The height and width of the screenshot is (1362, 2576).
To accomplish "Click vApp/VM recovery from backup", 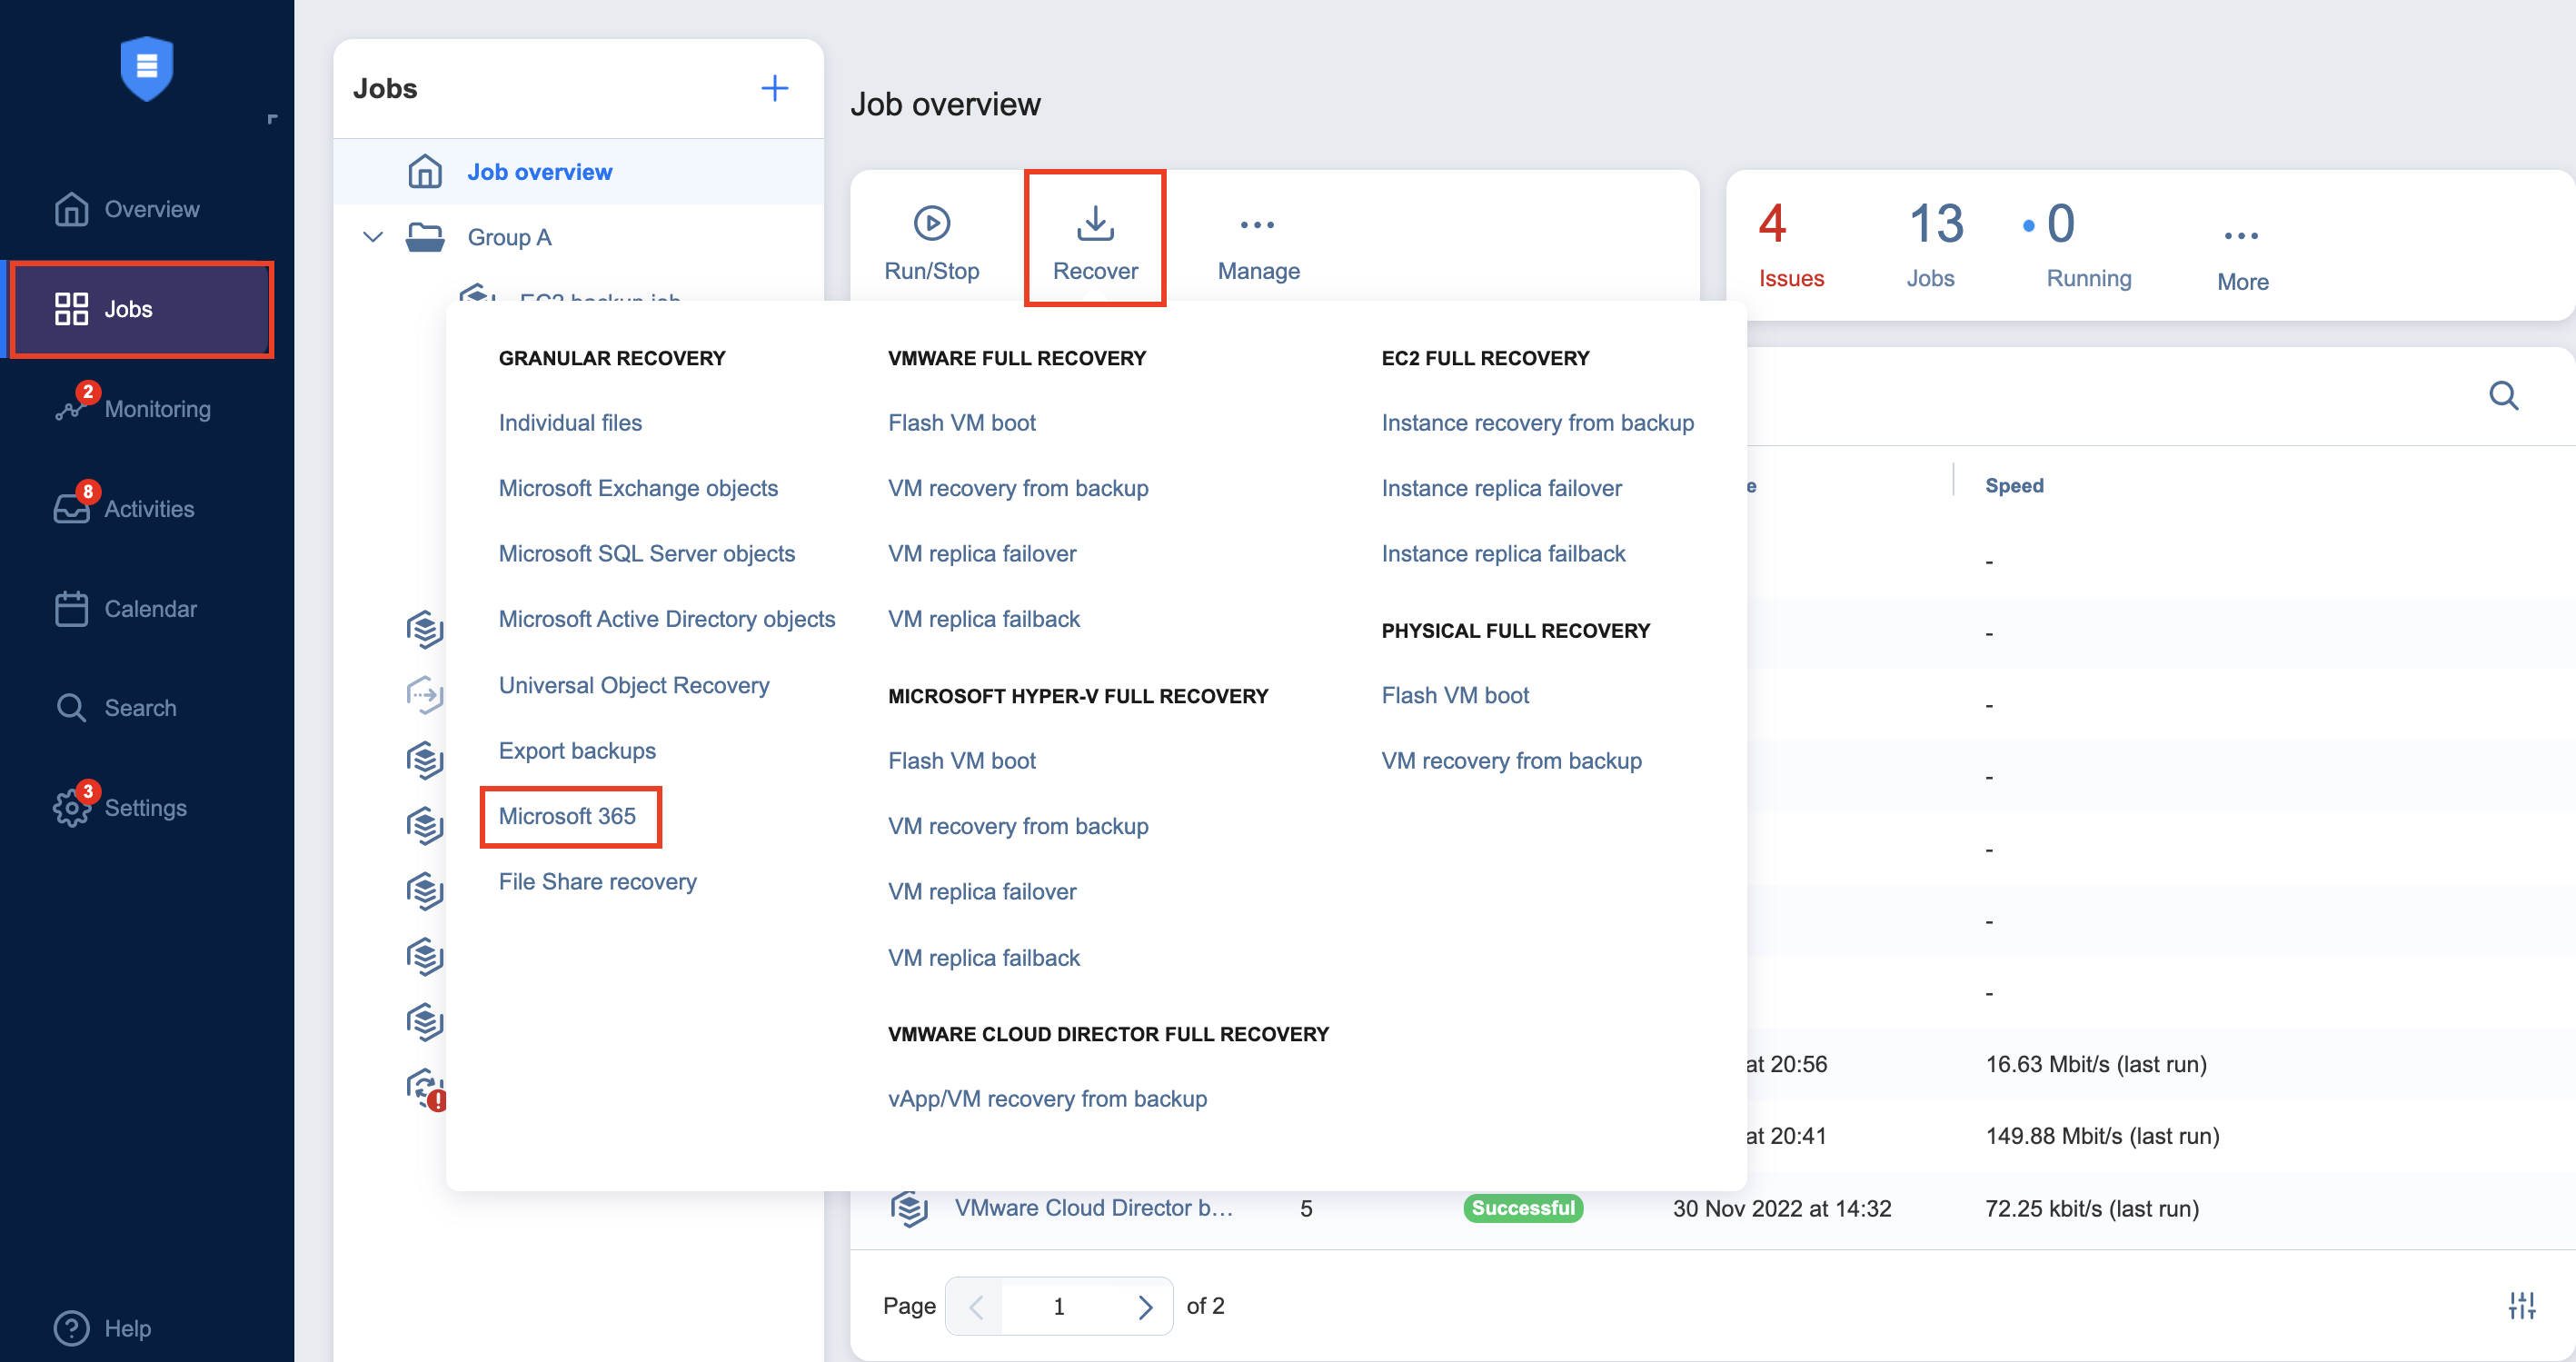I will [1047, 1098].
